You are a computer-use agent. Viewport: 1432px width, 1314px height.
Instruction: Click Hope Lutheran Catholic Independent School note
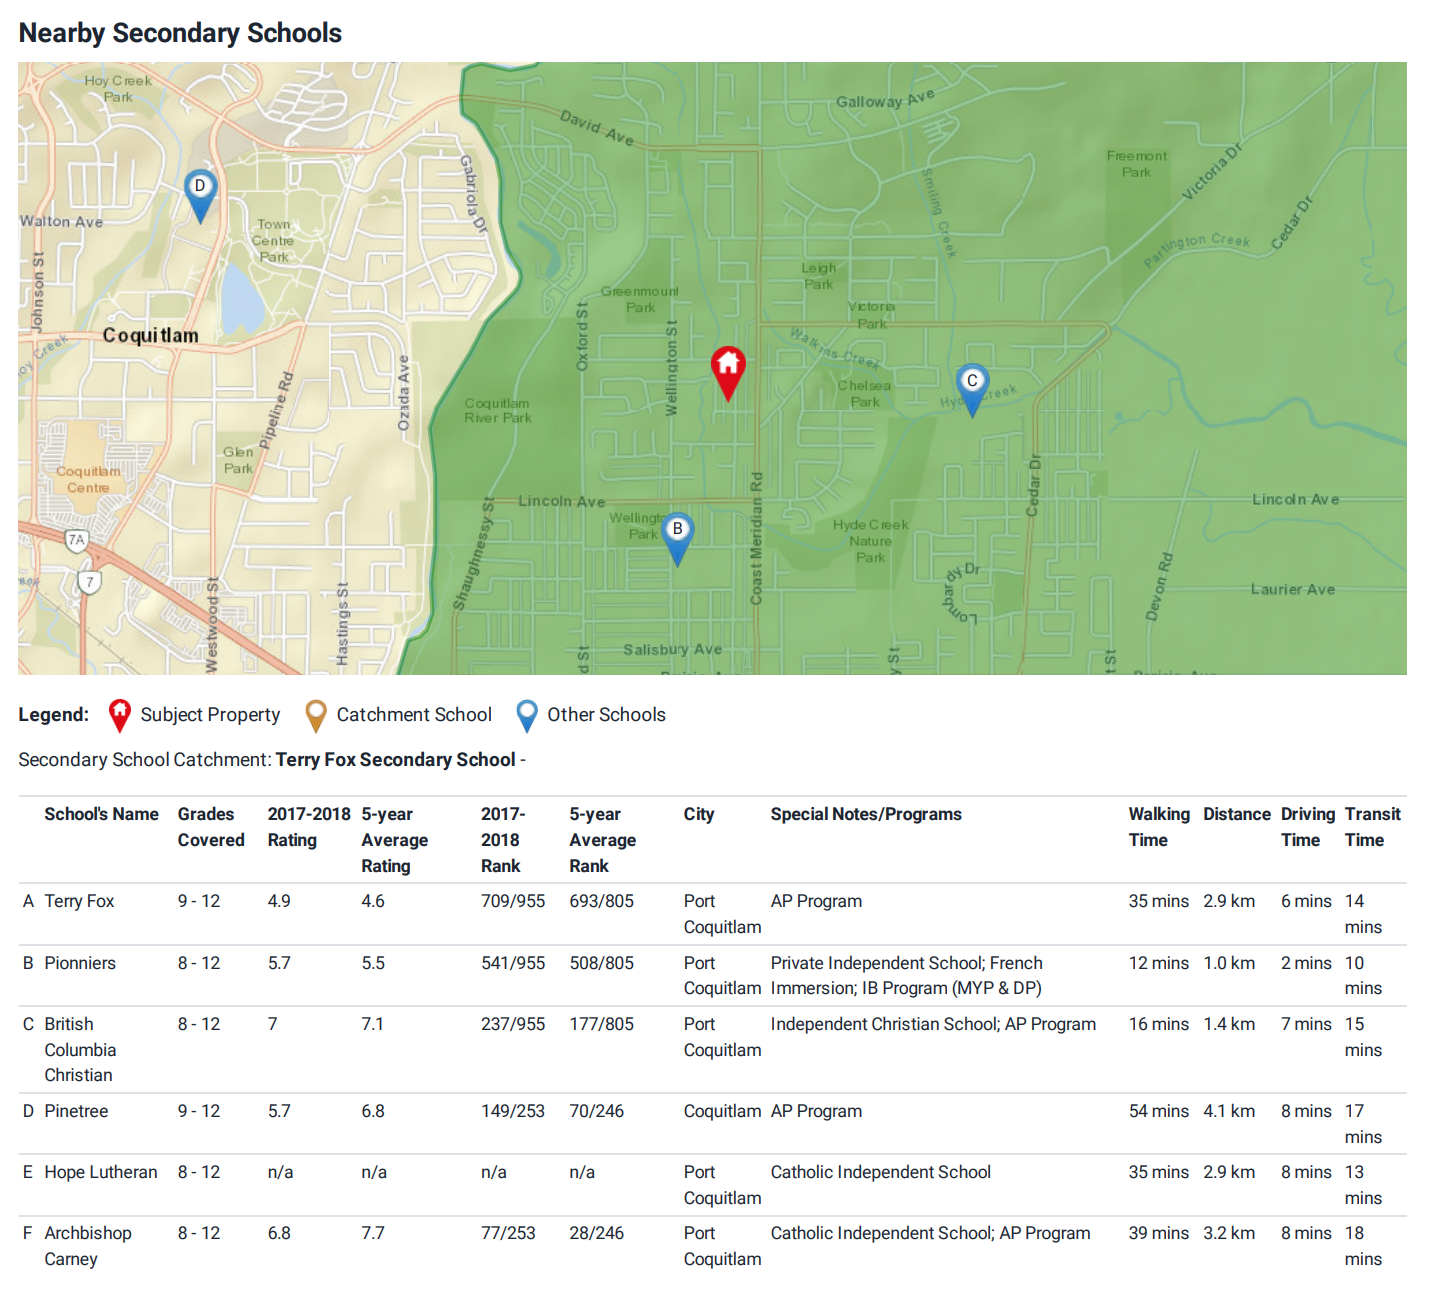point(880,1172)
